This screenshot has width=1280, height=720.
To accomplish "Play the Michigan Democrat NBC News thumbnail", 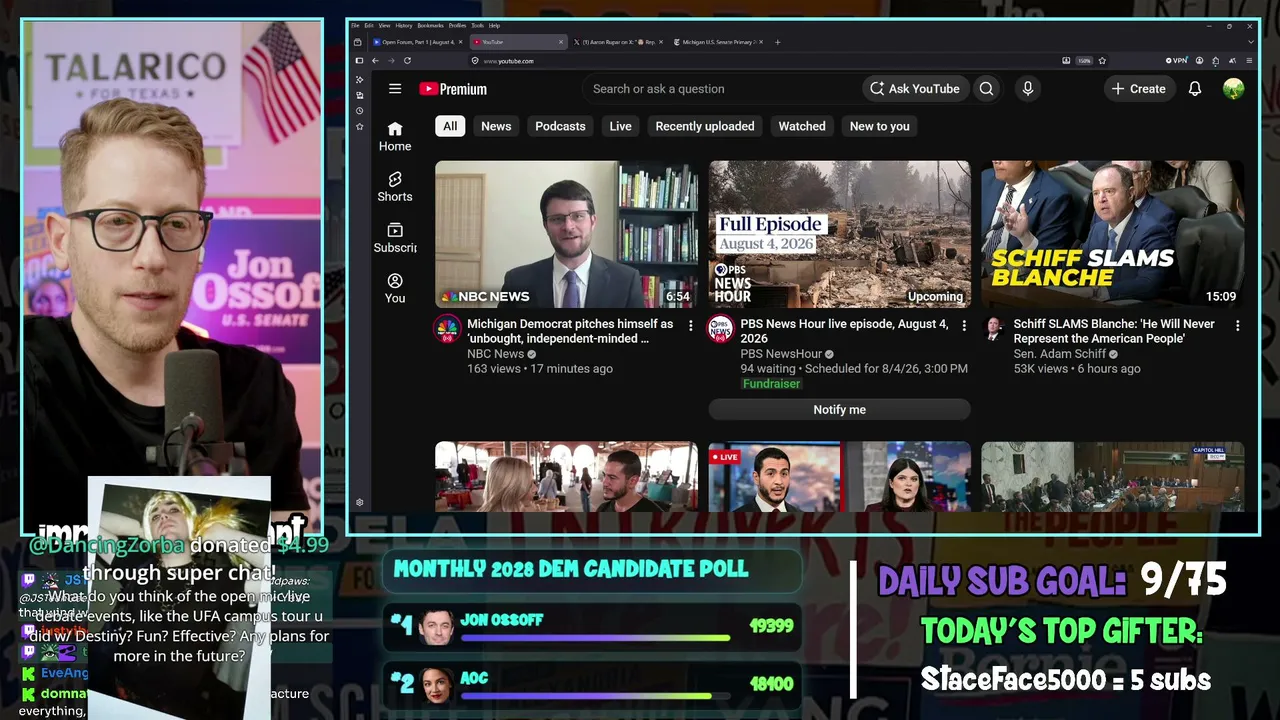I will click(566, 234).
